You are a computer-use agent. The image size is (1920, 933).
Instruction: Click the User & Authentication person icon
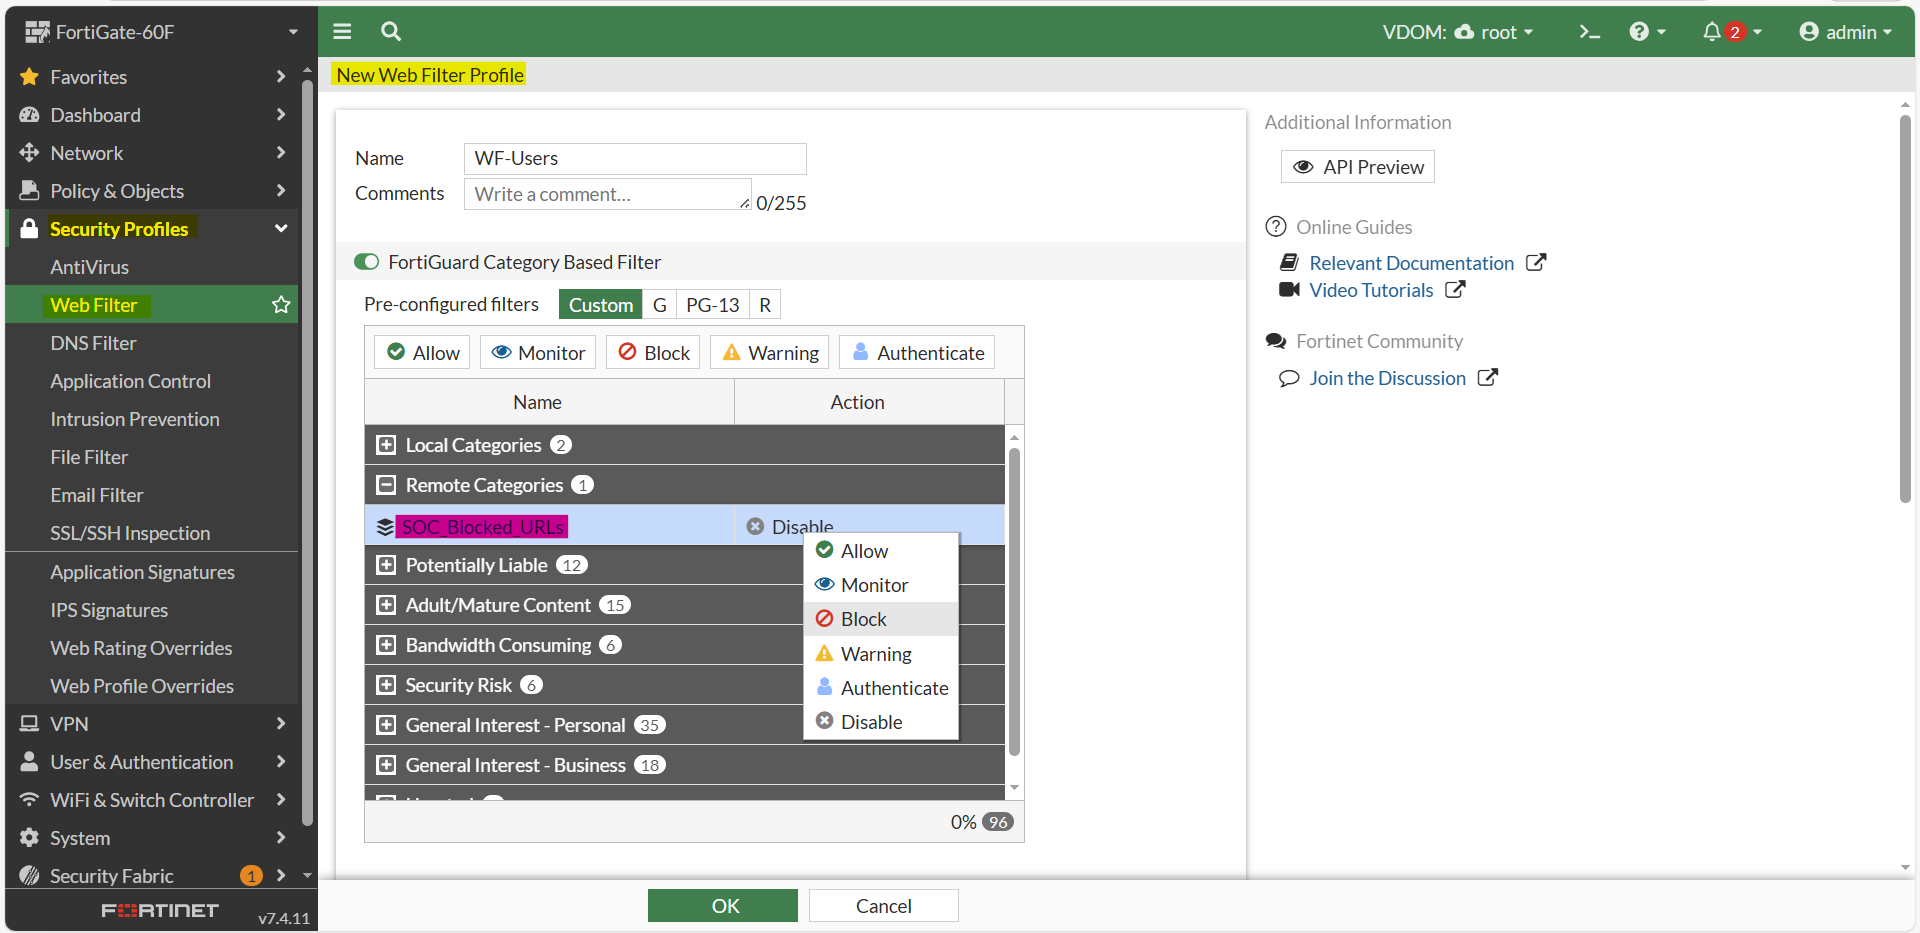[x=29, y=762]
